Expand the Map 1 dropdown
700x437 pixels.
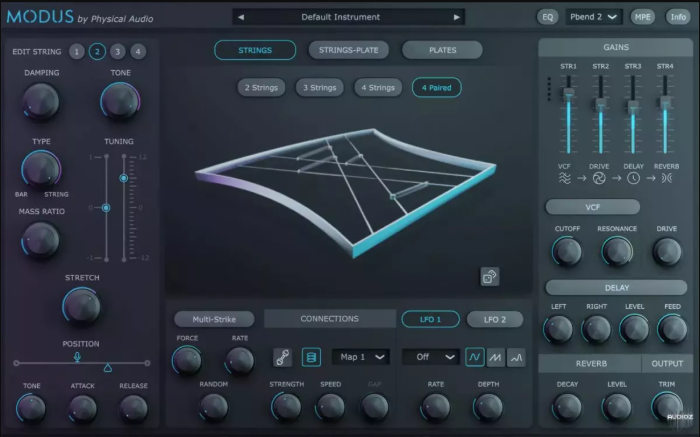click(x=361, y=357)
